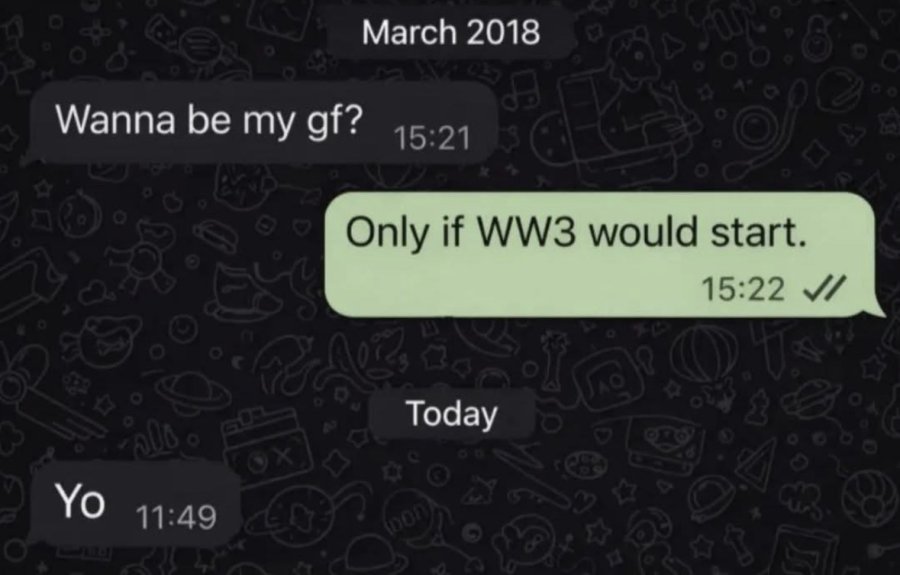Image resolution: width=900 pixels, height=575 pixels.
Task: Click the 11:49 timestamp
Action: 176,517
